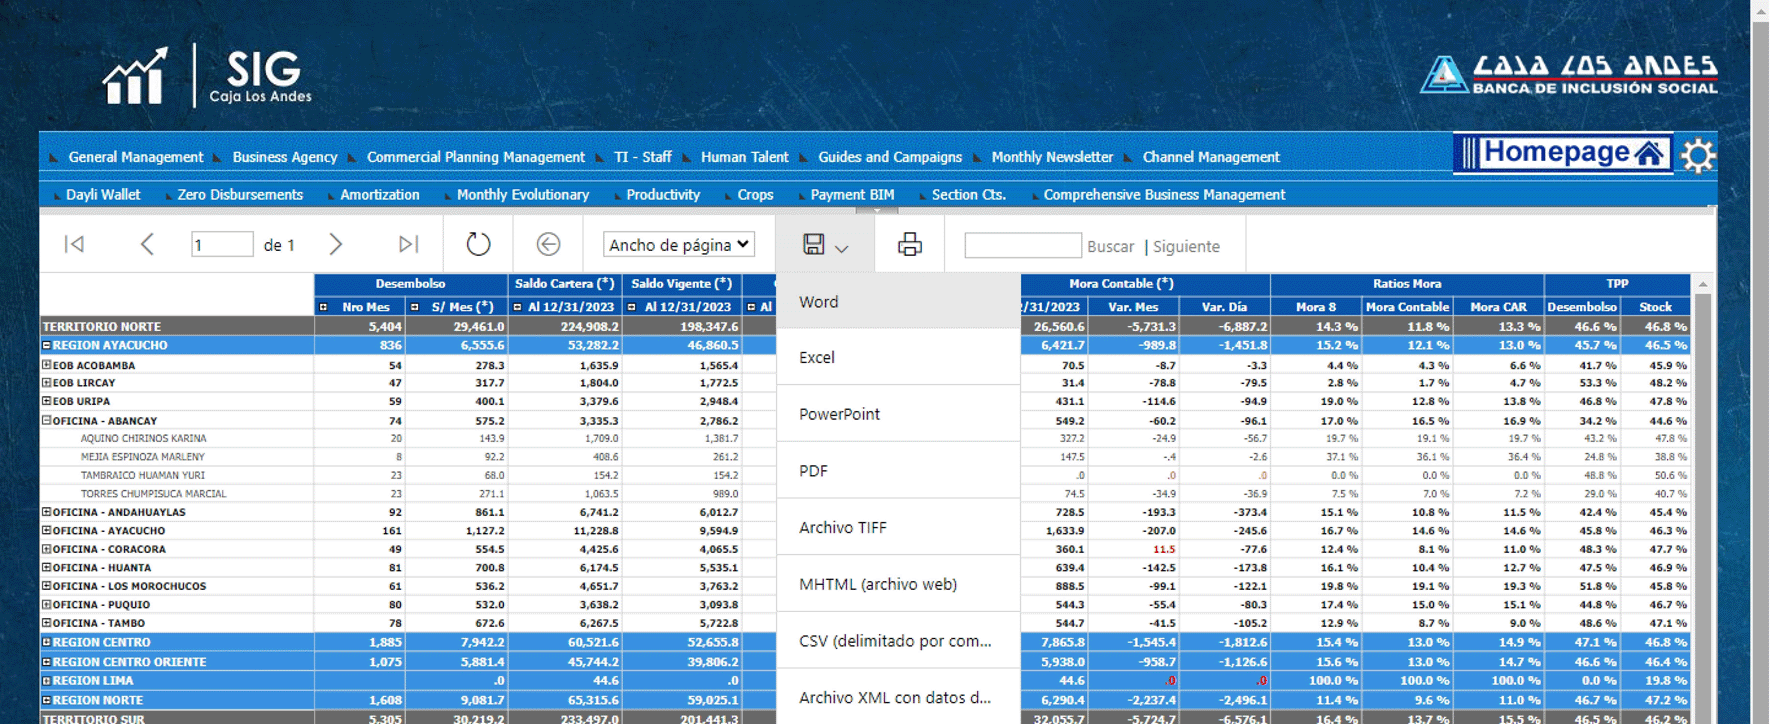
Task: Open Comprehensive Business Management report
Action: click(x=1165, y=195)
